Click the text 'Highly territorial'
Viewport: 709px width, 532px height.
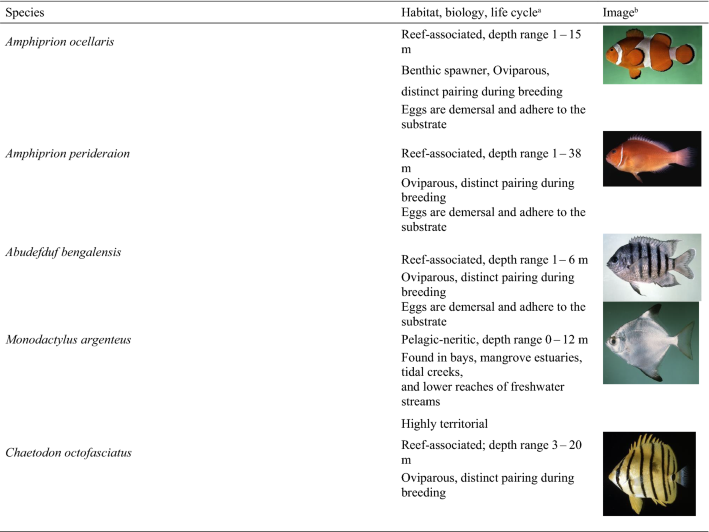click(444, 424)
